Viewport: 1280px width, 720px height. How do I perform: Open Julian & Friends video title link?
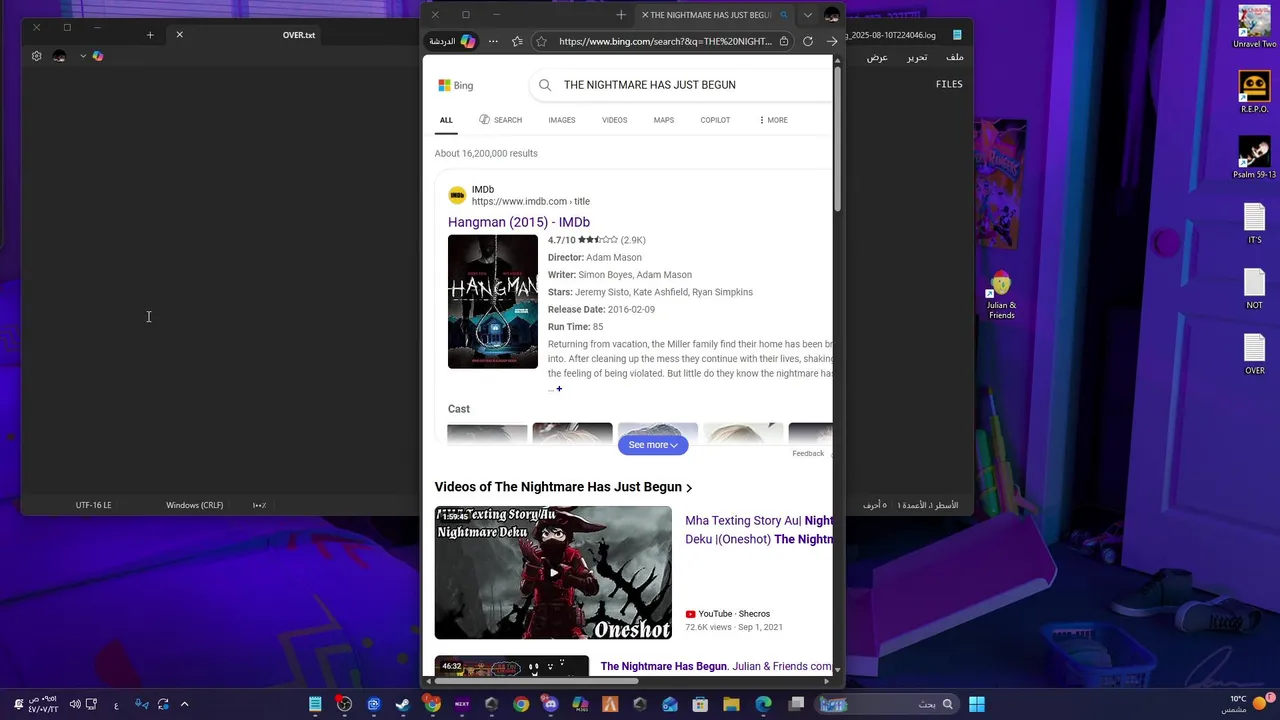716,666
